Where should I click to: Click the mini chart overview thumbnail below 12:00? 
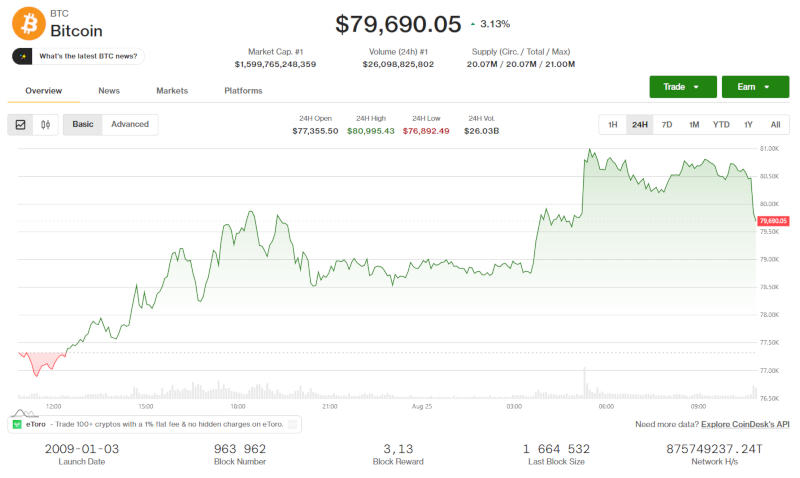[24, 413]
